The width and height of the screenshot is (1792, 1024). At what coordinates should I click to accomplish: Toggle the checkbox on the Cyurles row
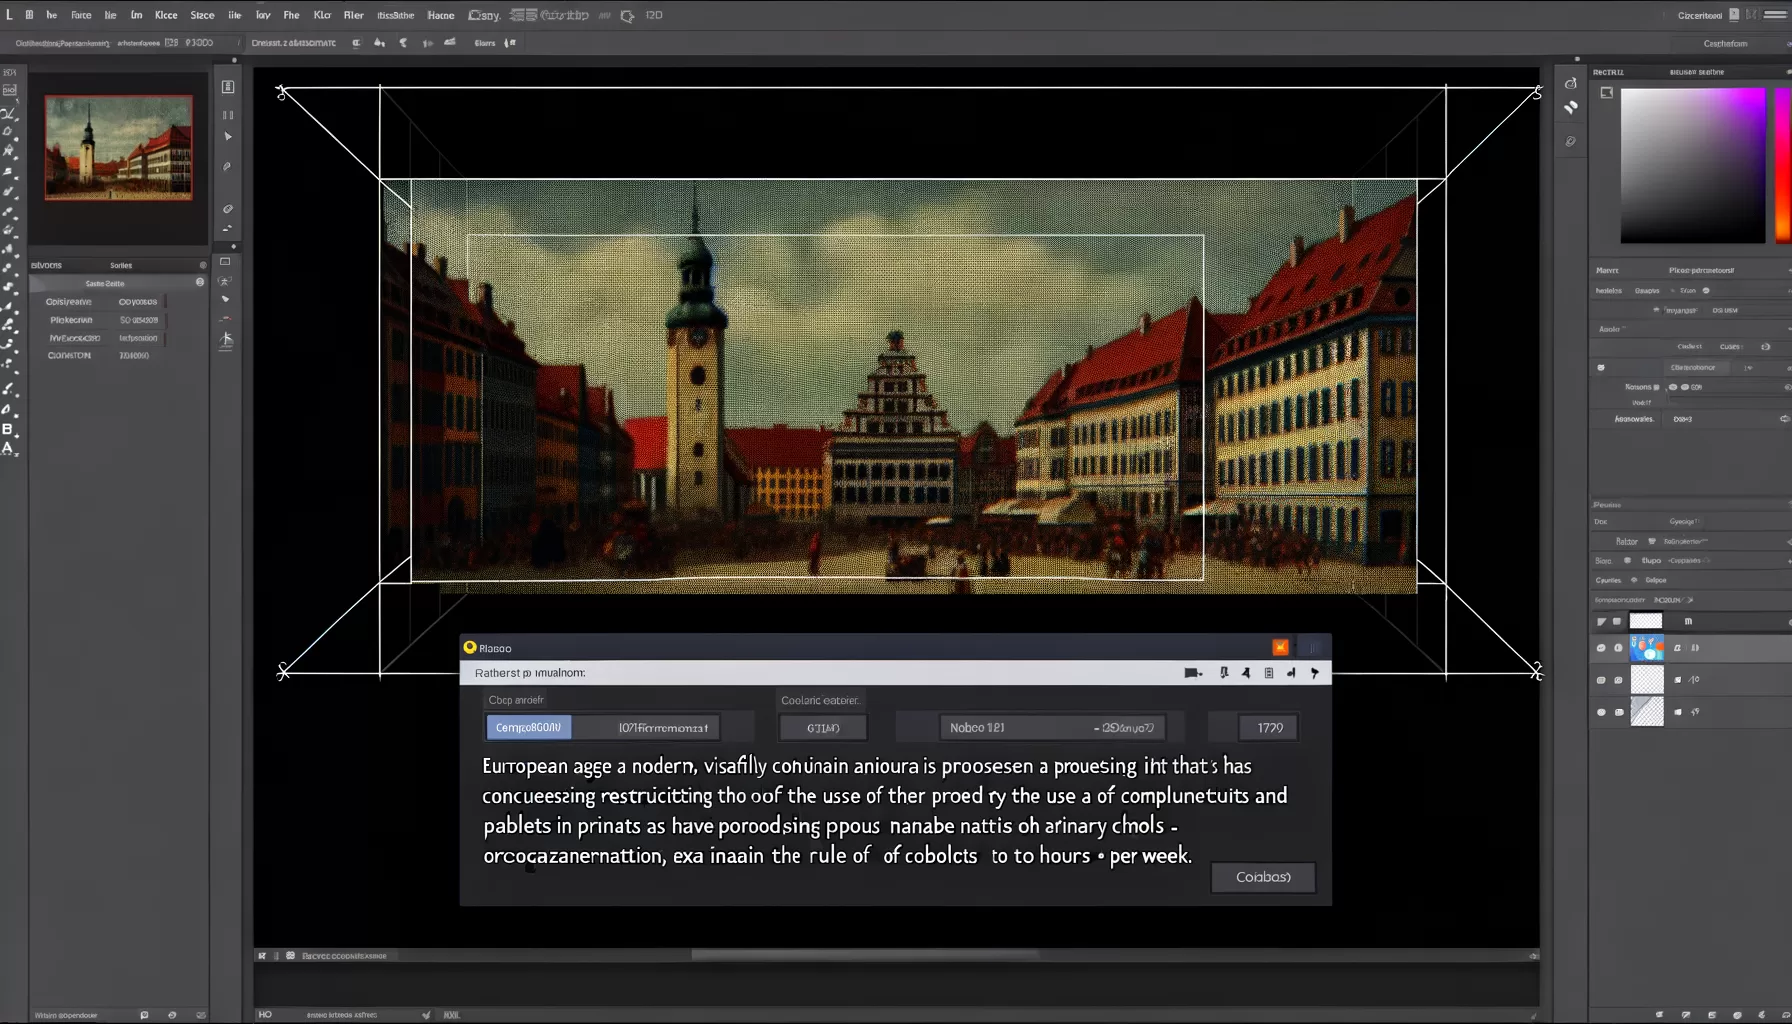coord(1635,580)
